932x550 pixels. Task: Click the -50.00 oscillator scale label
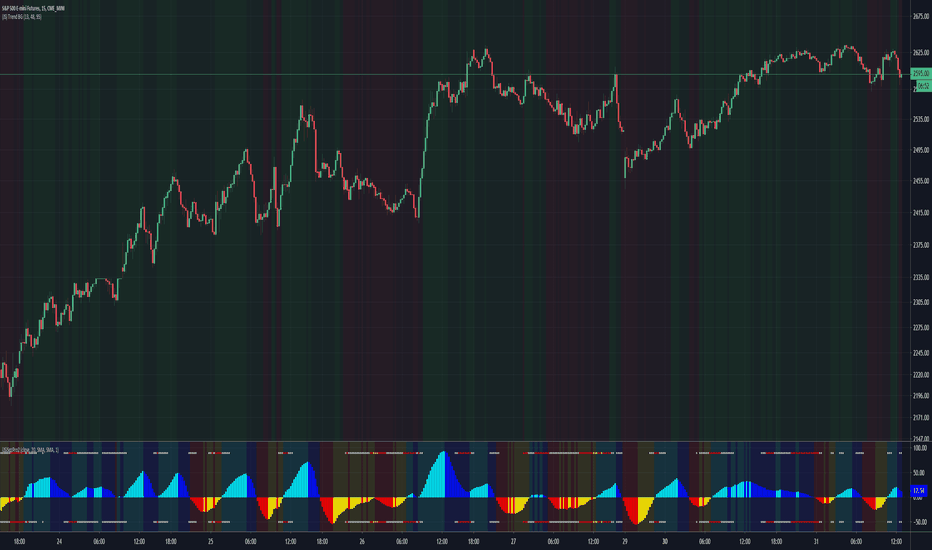click(920, 522)
